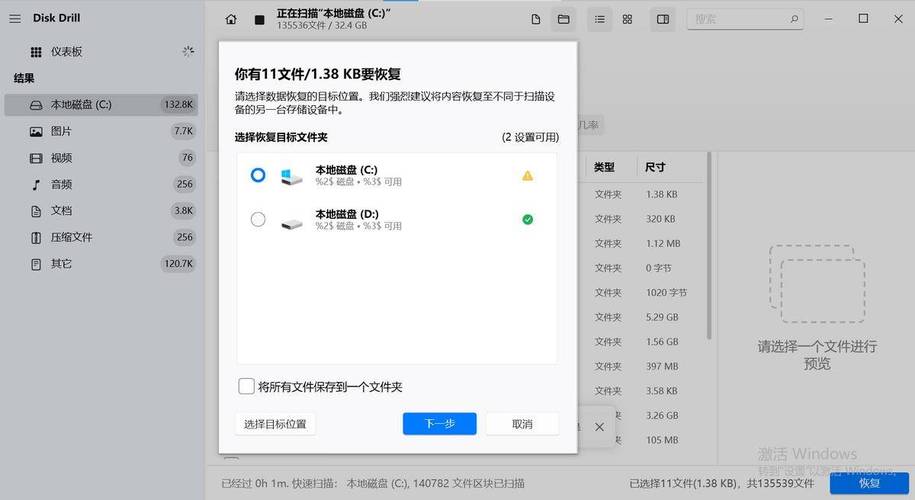Select 本地磁盘 (D:) radio button as target
The height and width of the screenshot is (500, 915).
click(258, 219)
